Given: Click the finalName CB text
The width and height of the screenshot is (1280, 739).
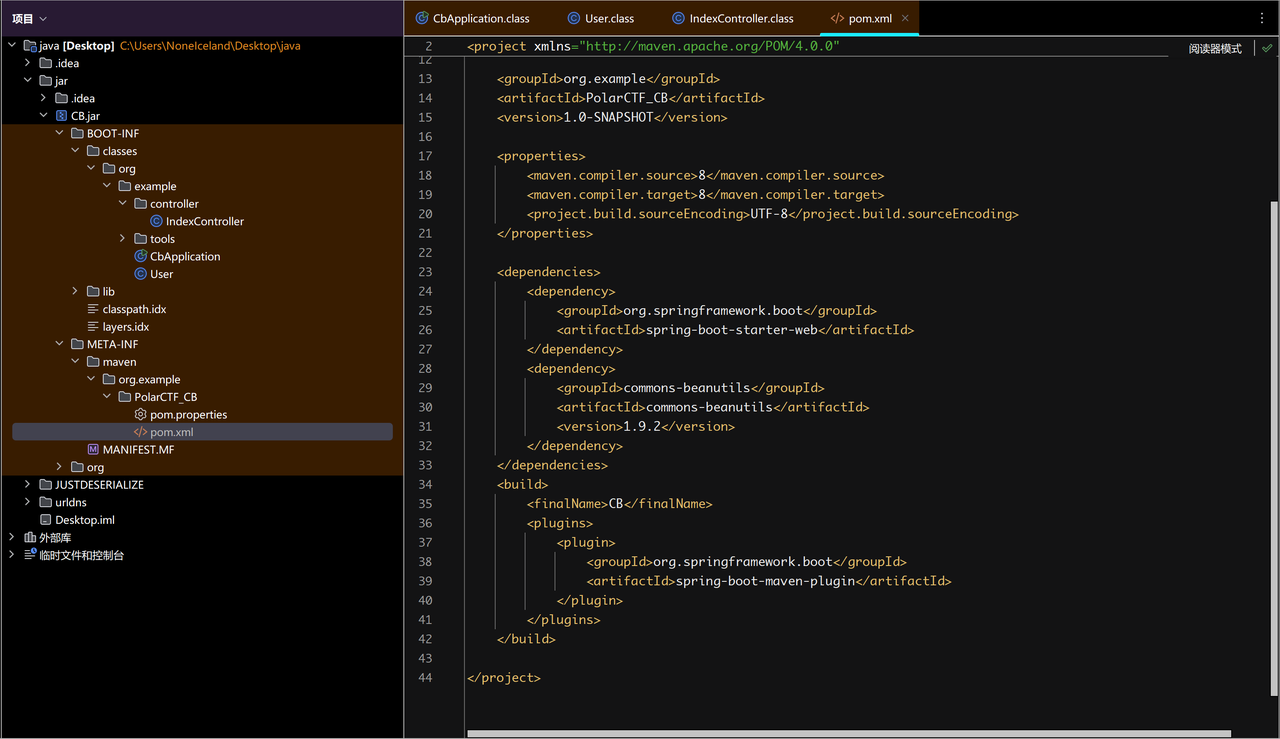Looking at the screenshot, I should coord(616,504).
